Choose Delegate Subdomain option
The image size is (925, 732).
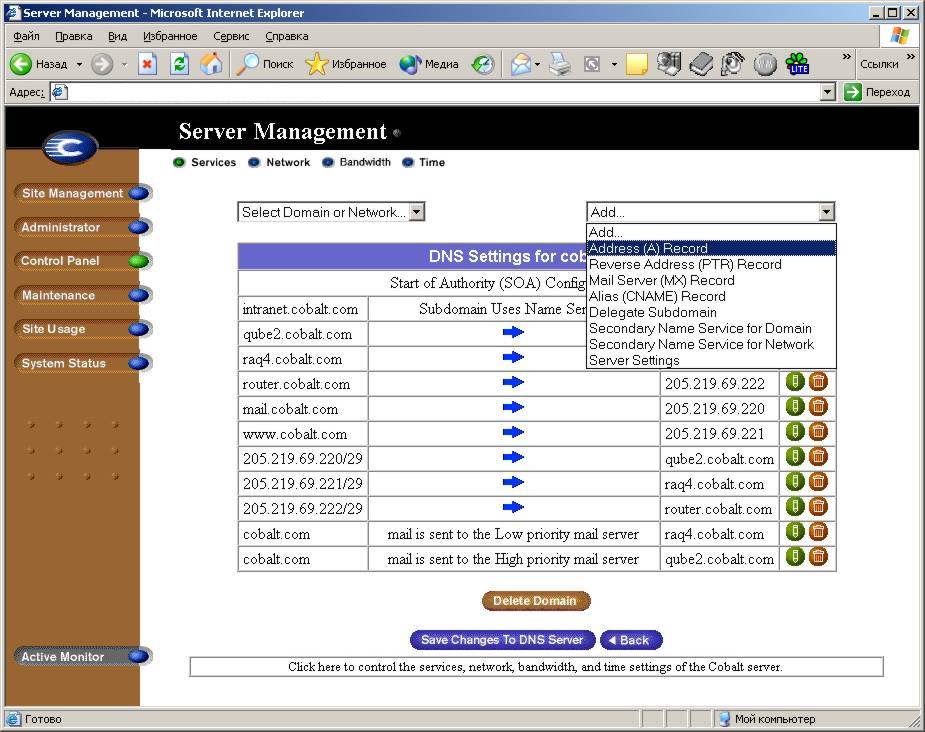pos(711,312)
